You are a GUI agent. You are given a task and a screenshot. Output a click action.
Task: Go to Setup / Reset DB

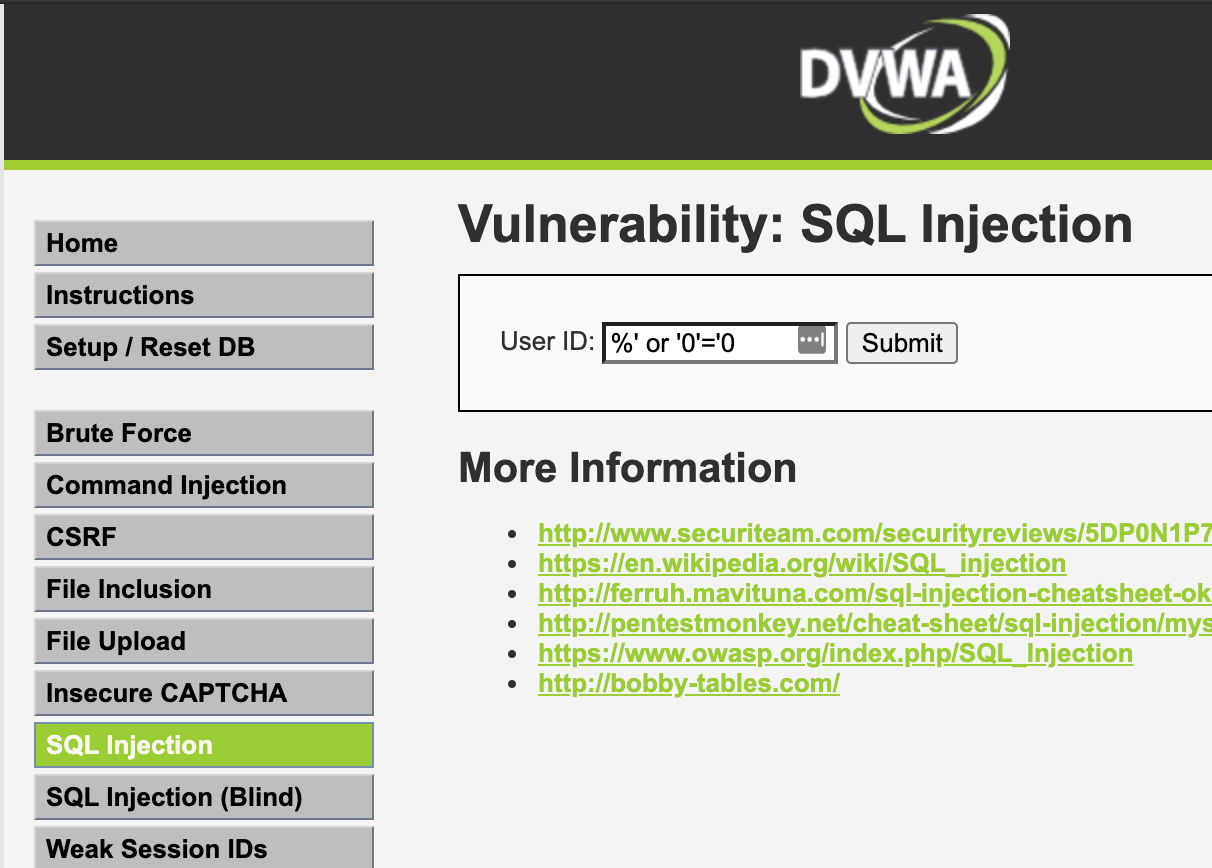[x=204, y=347]
